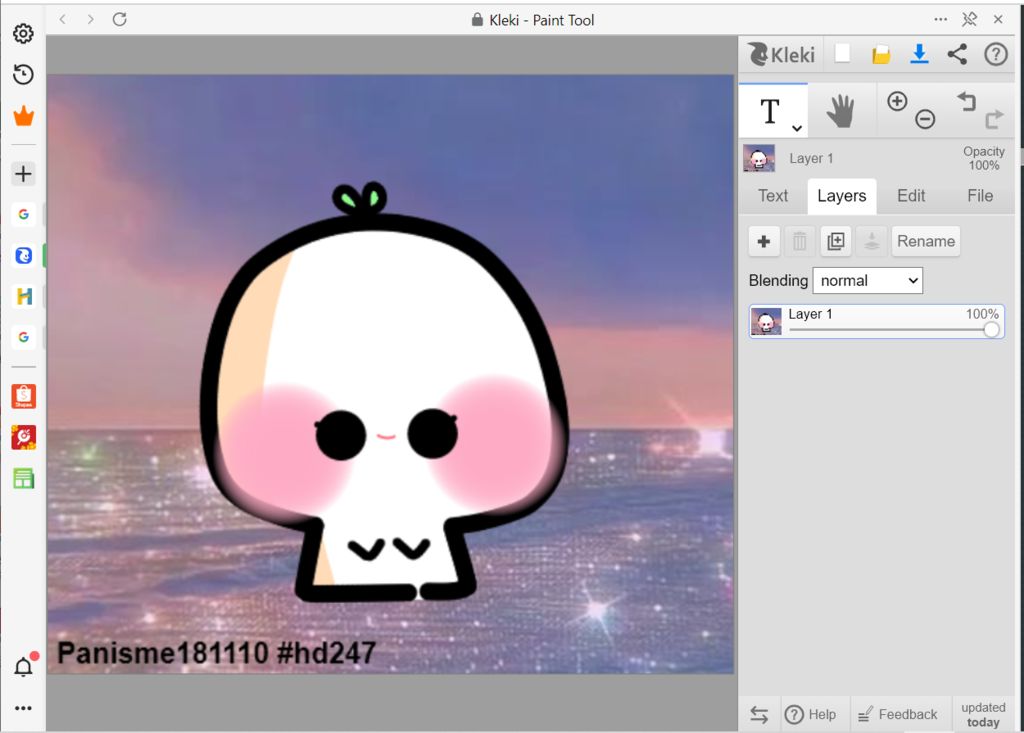This screenshot has height=733, width=1024.
Task: Expand the Text tool chevron menu
Action: 796,128
